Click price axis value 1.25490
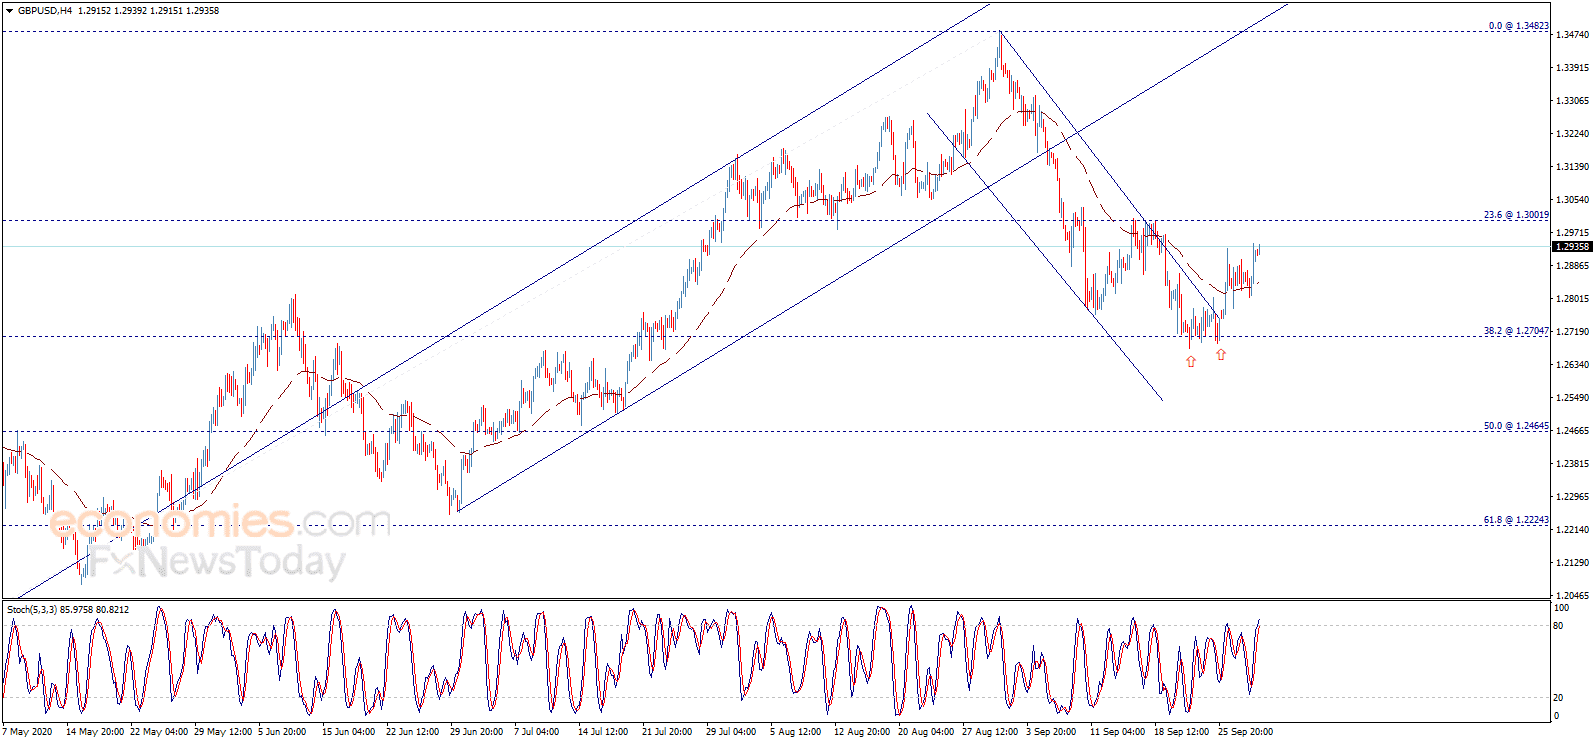This screenshot has height=743, width=1596. tap(1573, 398)
